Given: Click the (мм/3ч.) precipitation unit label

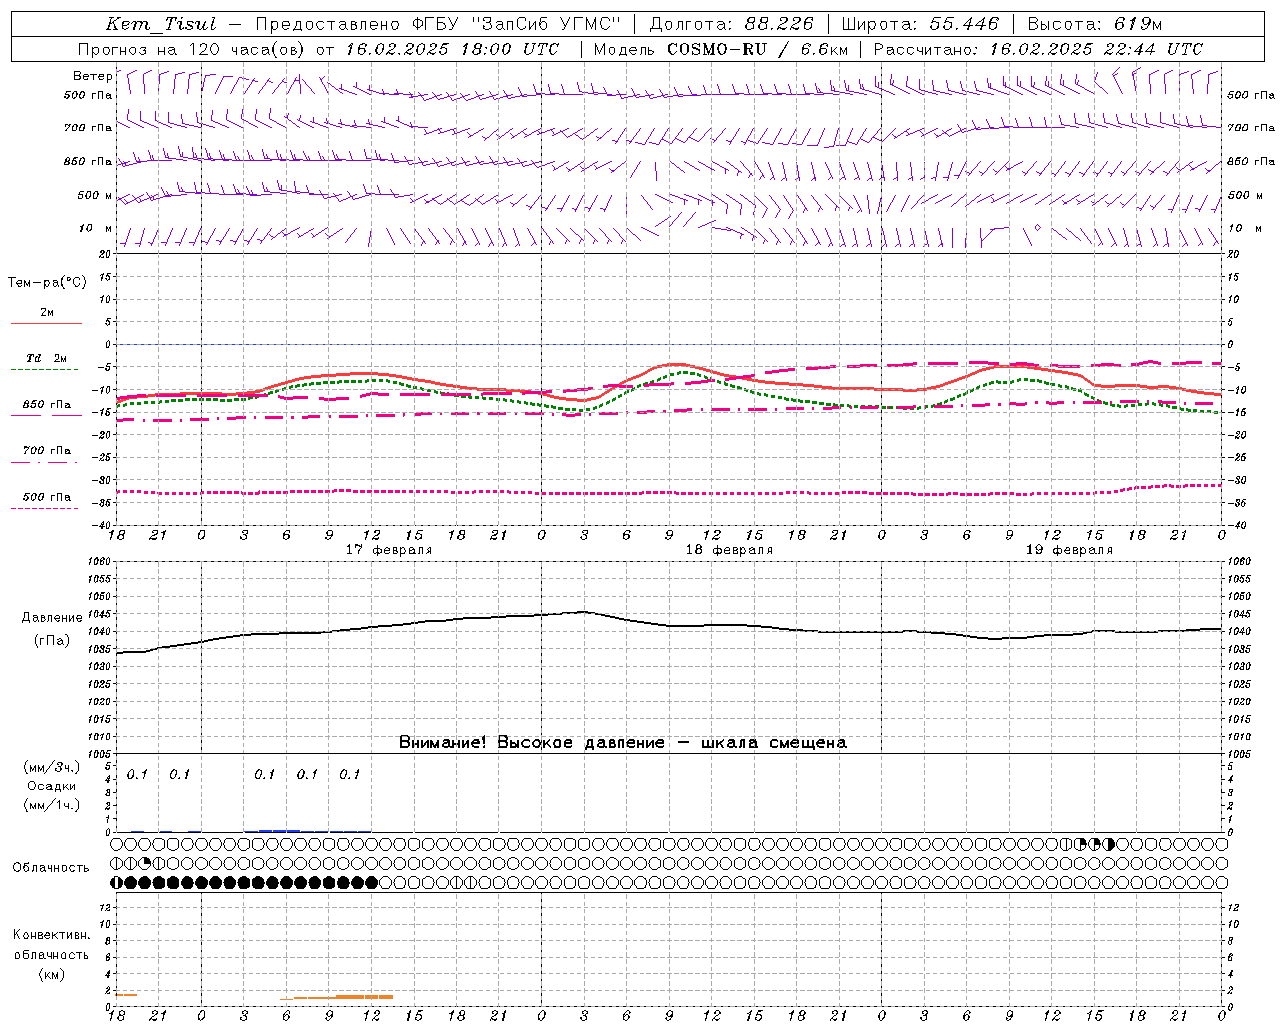Looking at the screenshot, I should coord(52,767).
